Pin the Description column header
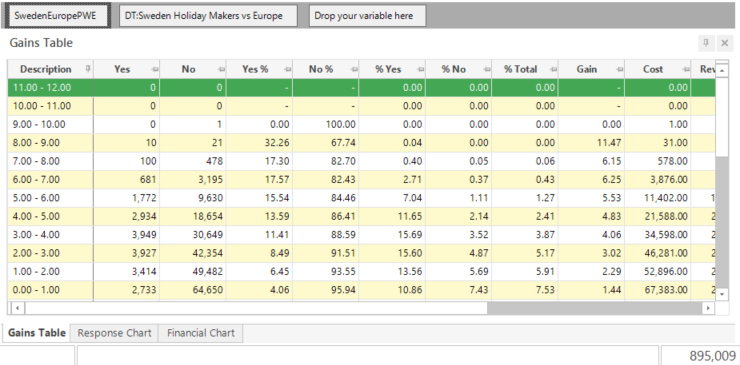The height and width of the screenshot is (365, 740). click(88, 69)
